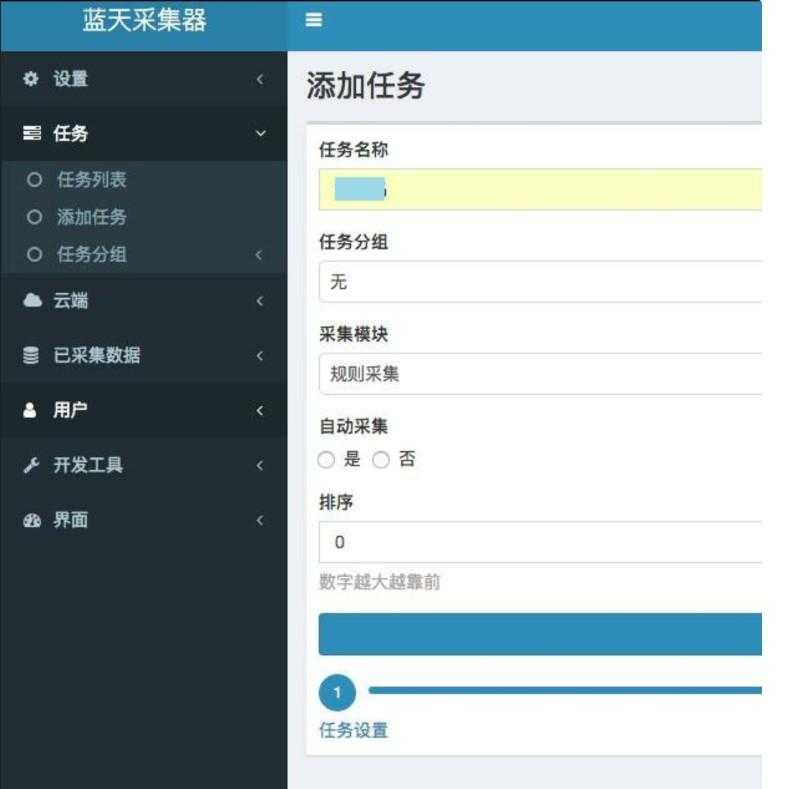Click the wide blue submit button
The width and height of the screenshot is (794, 789).
540,634
